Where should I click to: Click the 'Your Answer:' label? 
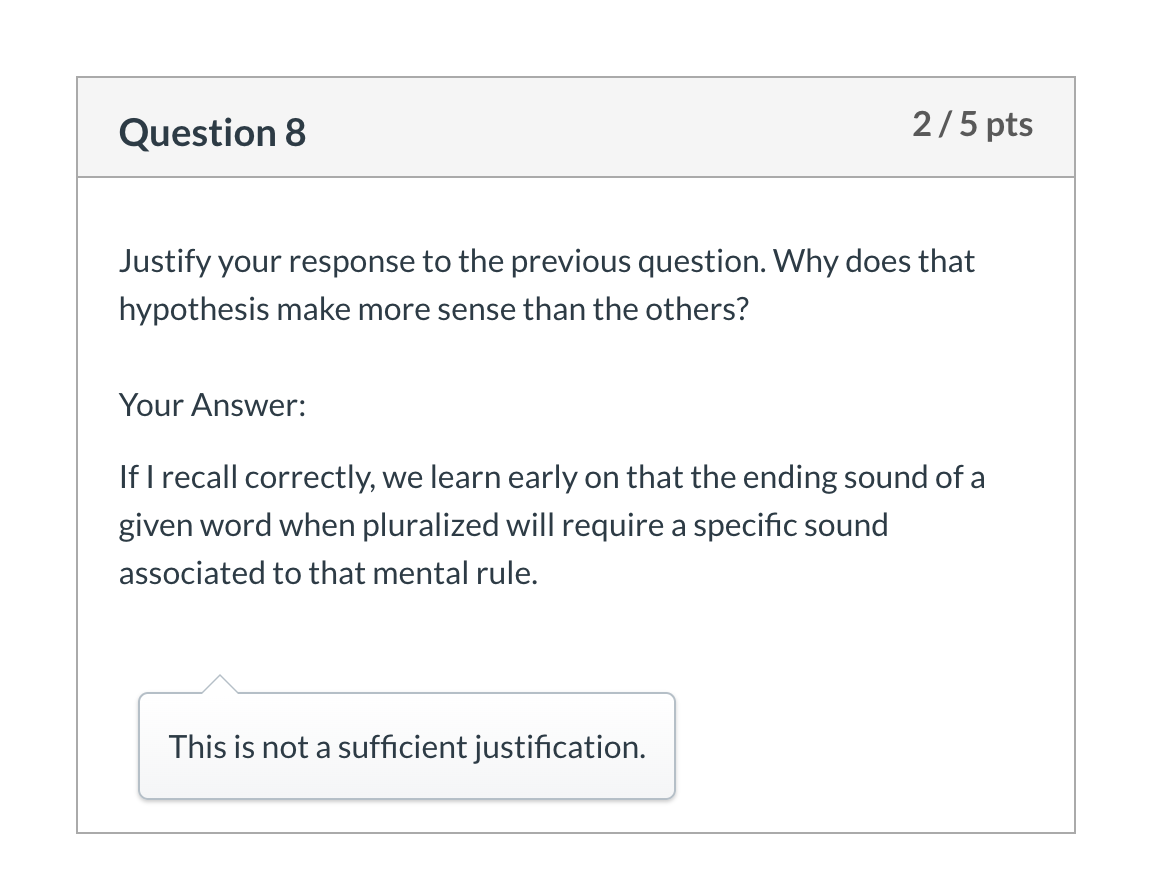pyautogui.click(x=212, y=405)
